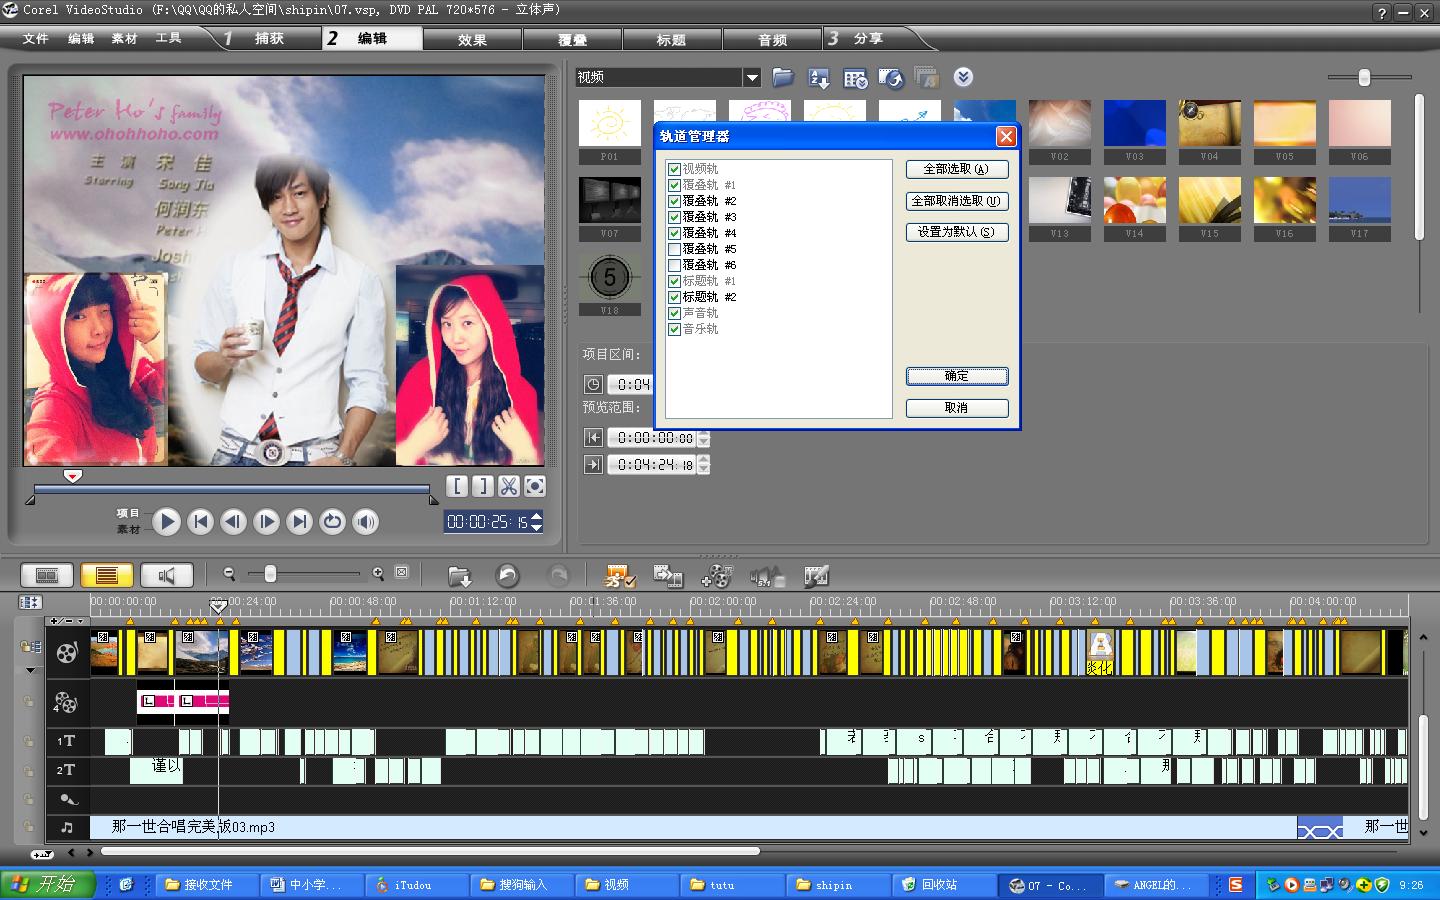Click the load media folder icon in library
The image size is (1440, 900).
[x=783, y=77]
